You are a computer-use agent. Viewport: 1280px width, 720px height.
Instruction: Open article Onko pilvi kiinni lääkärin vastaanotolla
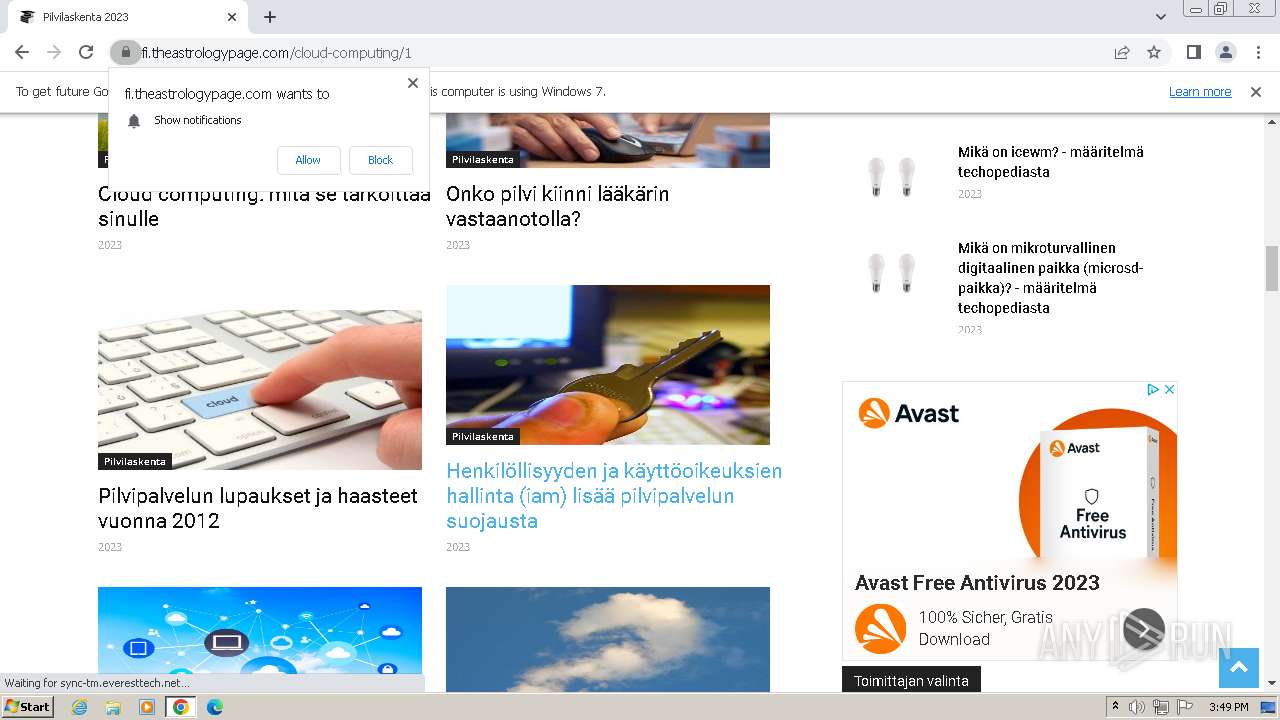557,206
